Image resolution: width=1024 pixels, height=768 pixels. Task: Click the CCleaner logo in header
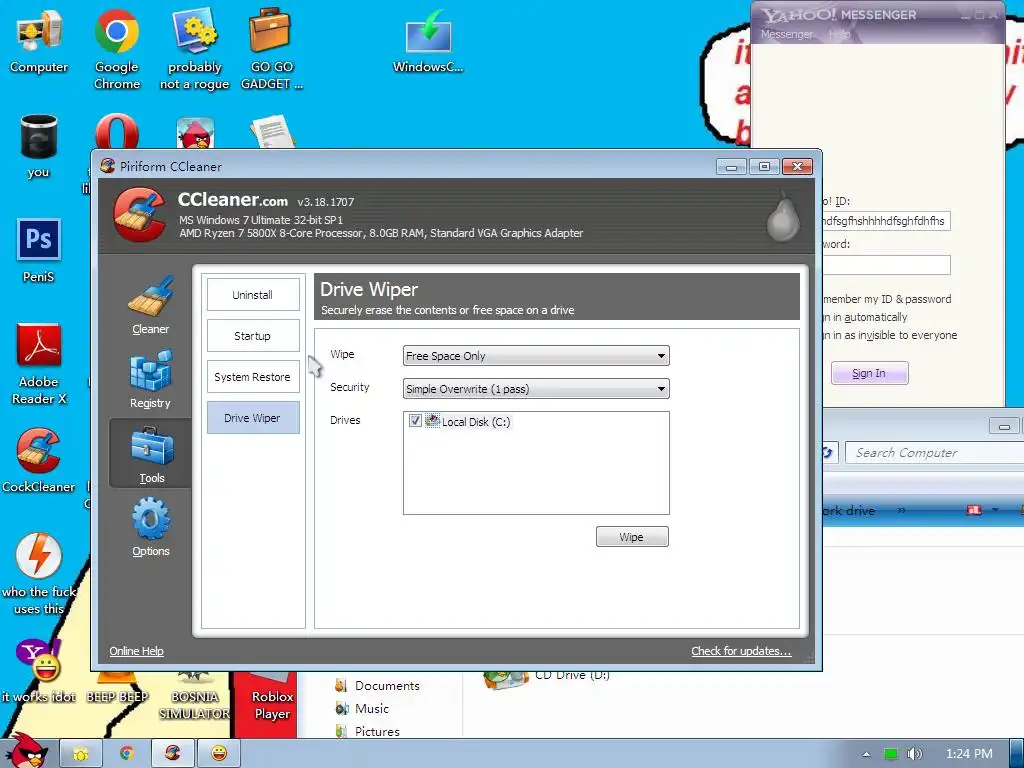pyautogui.click(x=139, y=215)
